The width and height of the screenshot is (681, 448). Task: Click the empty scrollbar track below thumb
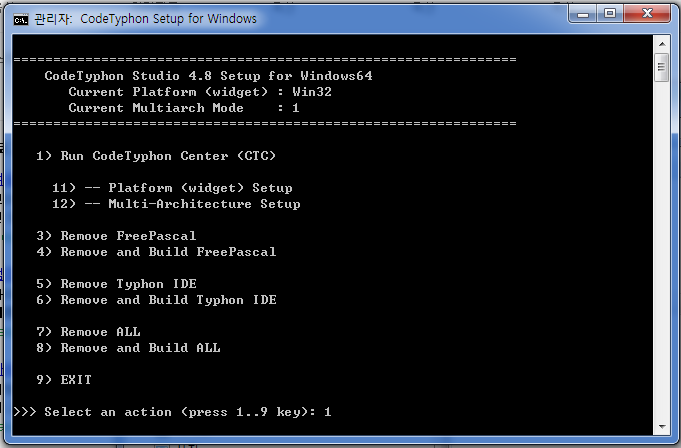click(x=662, y=250)
